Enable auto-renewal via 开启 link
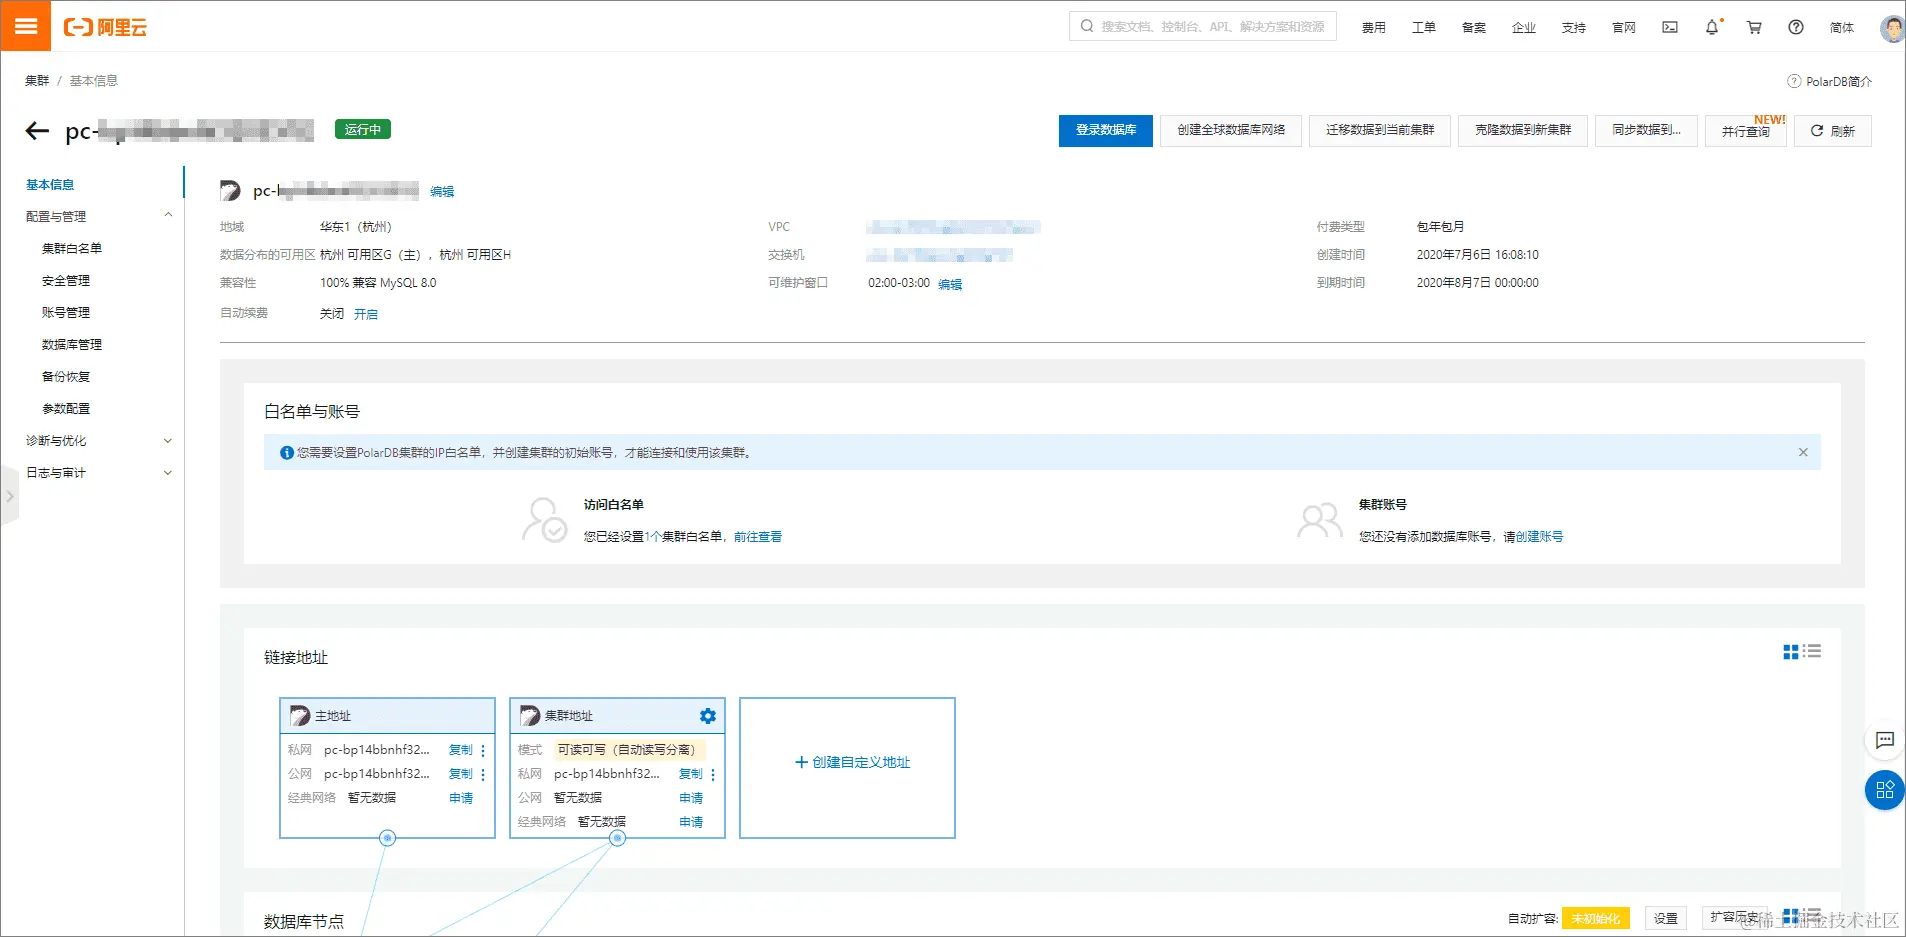 tap(366, 314)
